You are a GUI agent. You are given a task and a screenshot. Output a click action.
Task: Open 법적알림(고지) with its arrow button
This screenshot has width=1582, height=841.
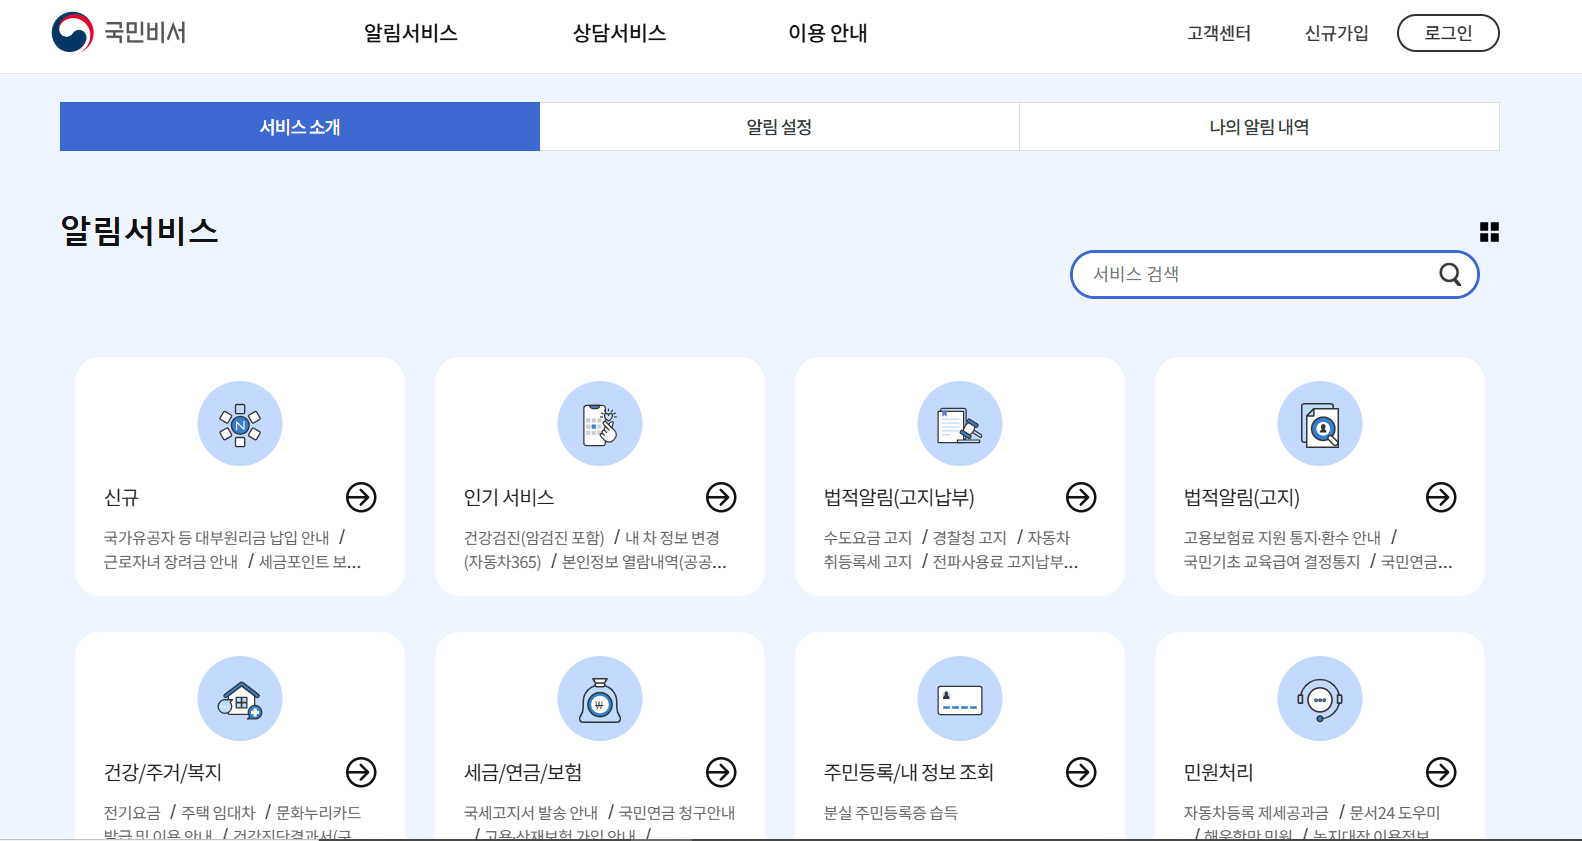tap(1441, 497)
